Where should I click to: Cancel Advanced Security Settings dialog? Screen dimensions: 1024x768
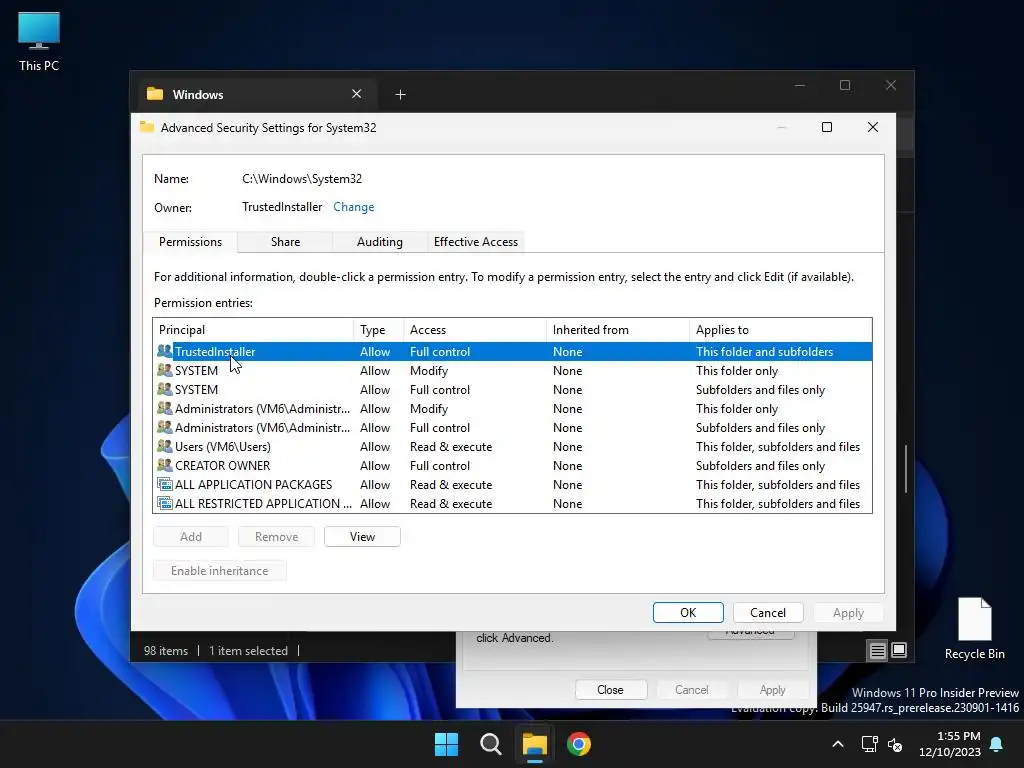point(767,613)
